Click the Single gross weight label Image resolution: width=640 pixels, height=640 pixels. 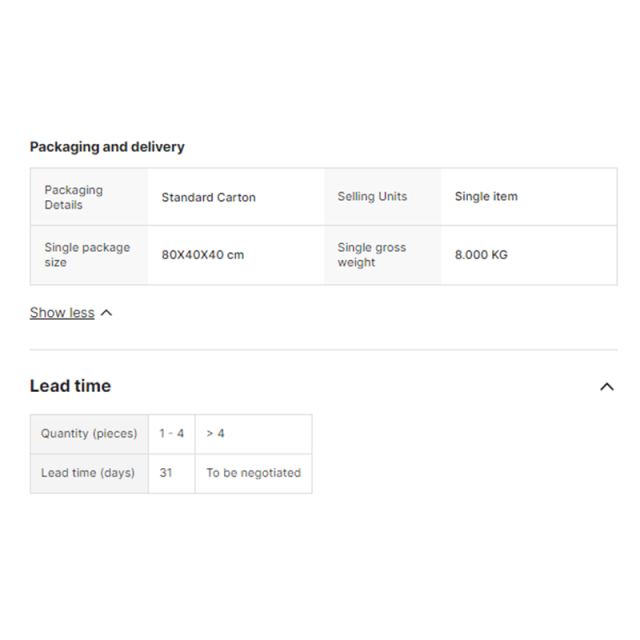point(371,255)
